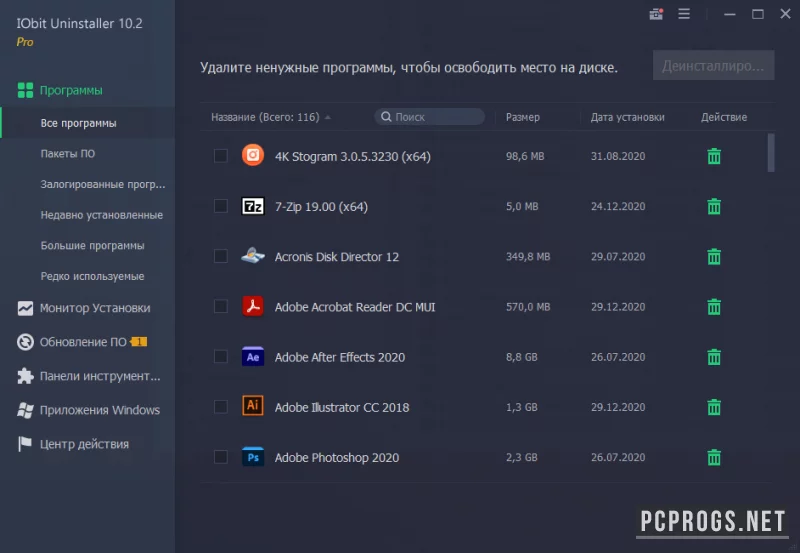
Task: Uninstall Acronis Disk Director 12 via trash icon
Action: (x=714, y=257)
